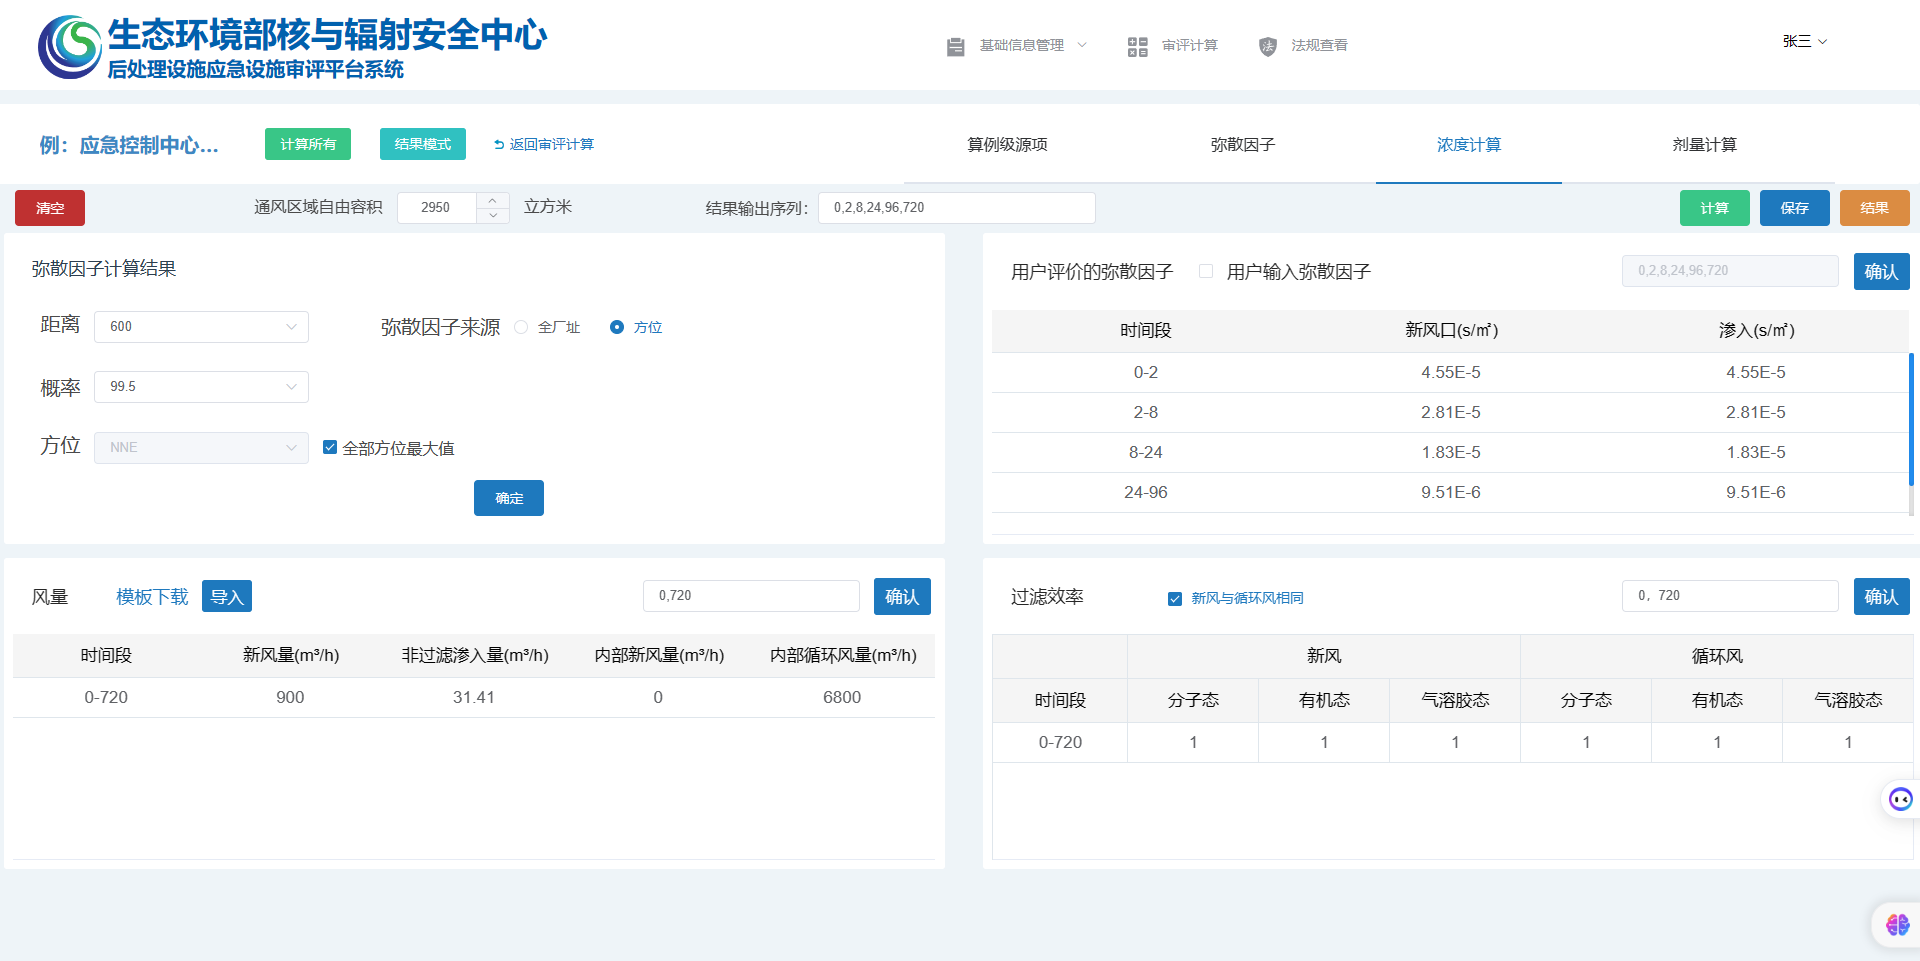Select the 方位 radio option
Viewport: 1920px width, 961px height.
617,327
